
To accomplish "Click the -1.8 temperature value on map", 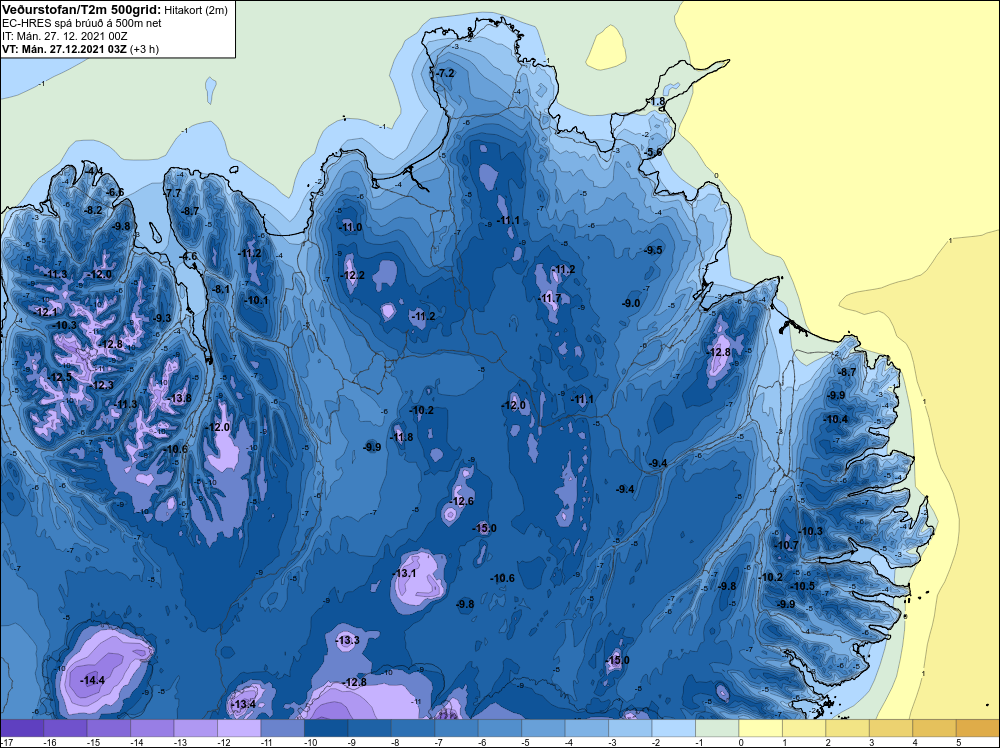I will [656, 101].
